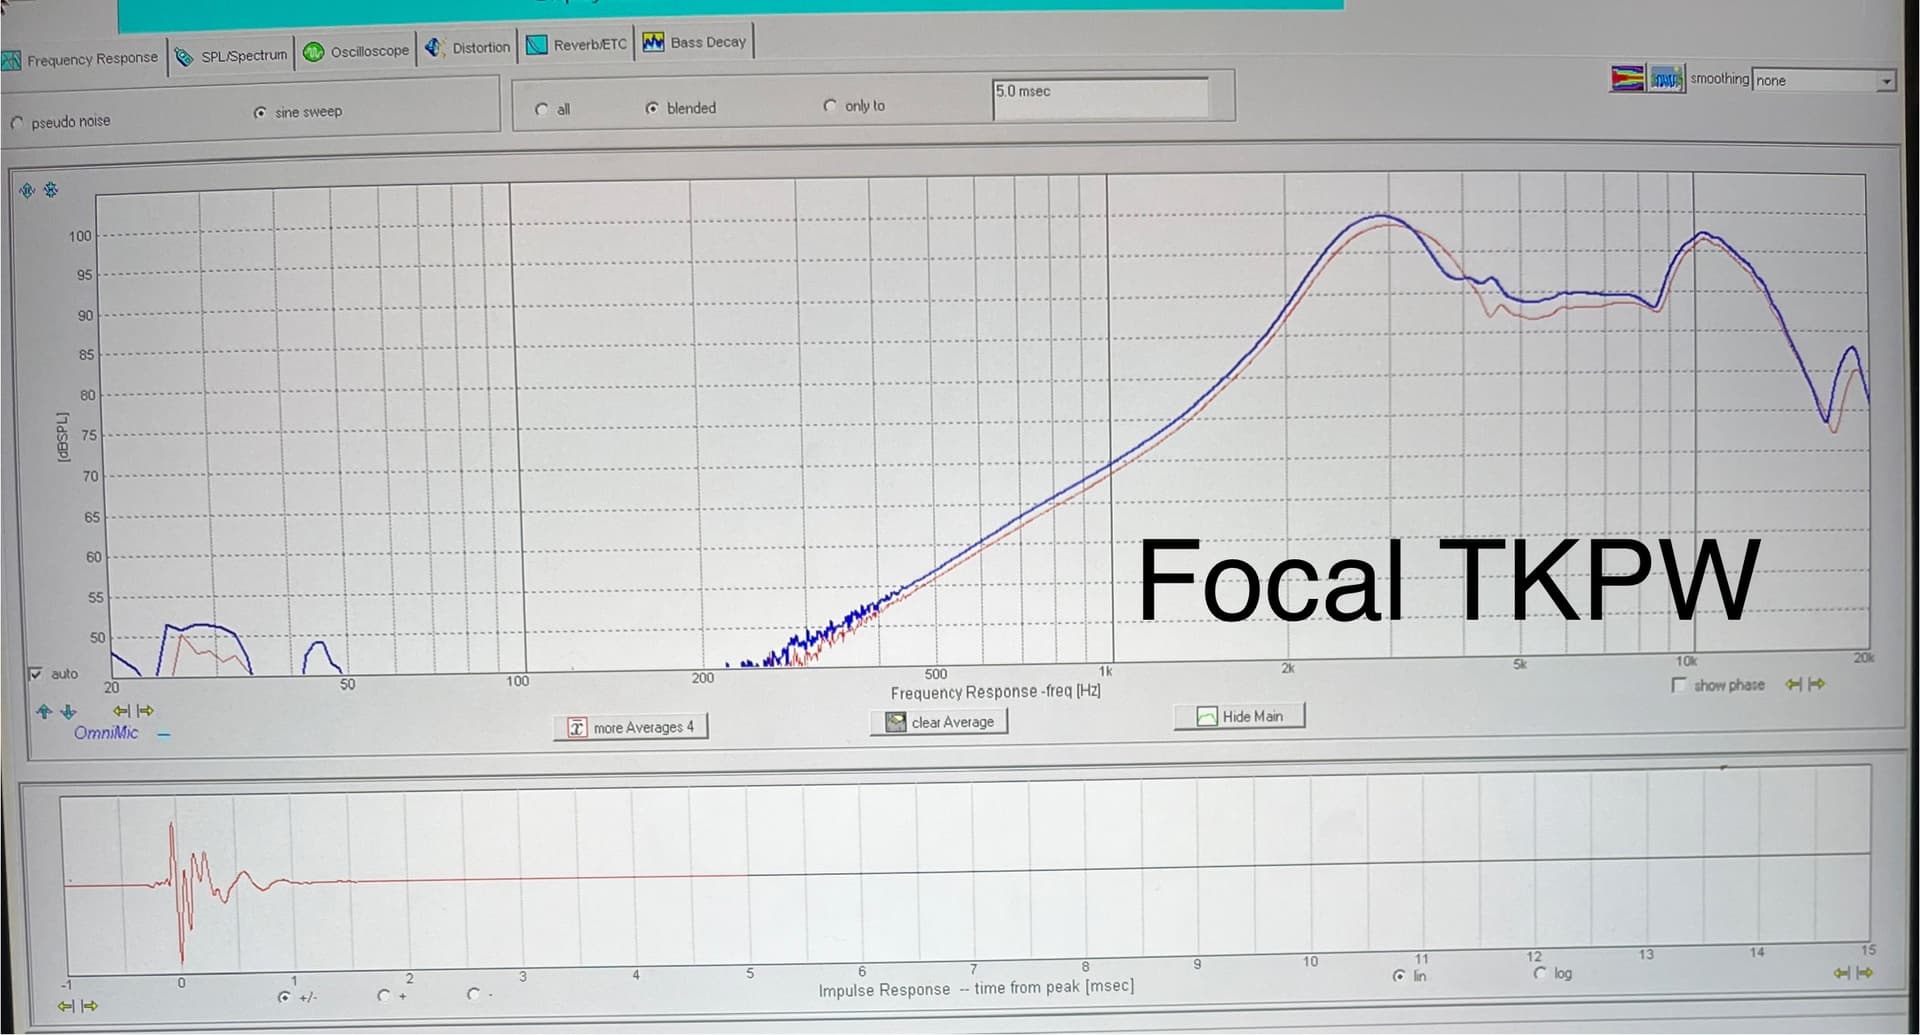This screenshot has width=1920, height=1035.
Task: Click the vertical expand icon above the dBSPL axis
Action: click(x=27, y=190)
